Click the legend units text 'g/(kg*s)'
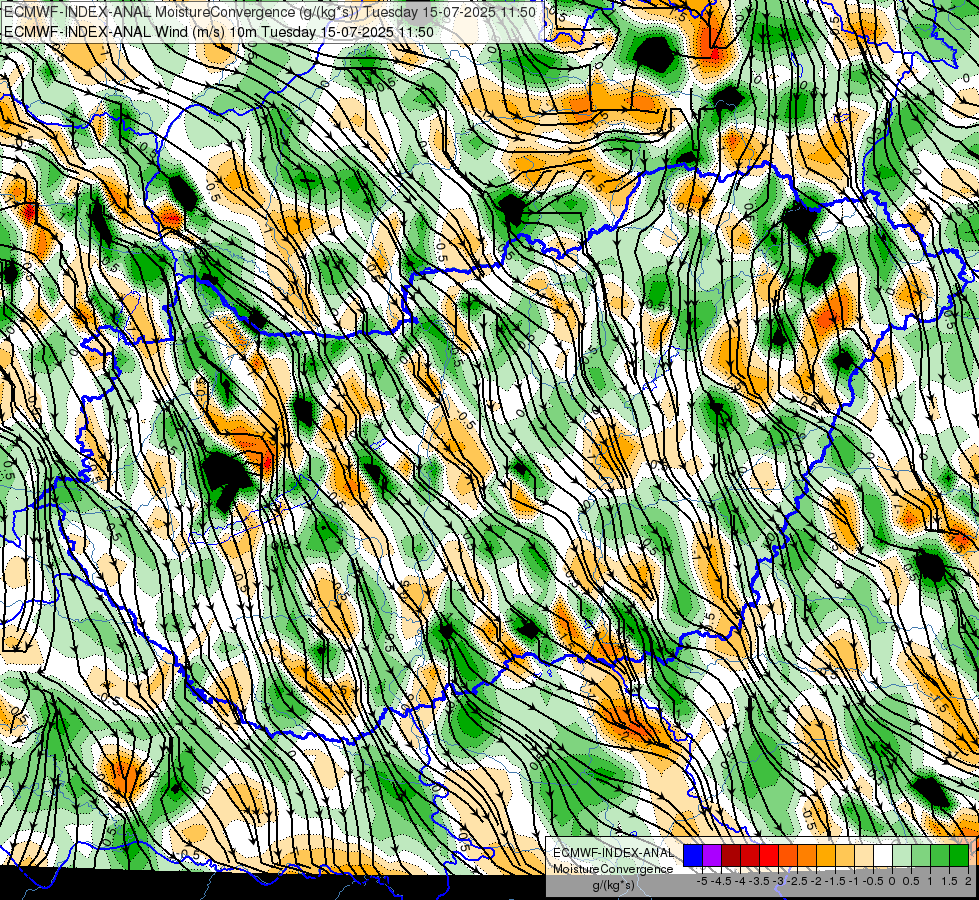This screenshot has height=900, width=979. coord(613,885)
